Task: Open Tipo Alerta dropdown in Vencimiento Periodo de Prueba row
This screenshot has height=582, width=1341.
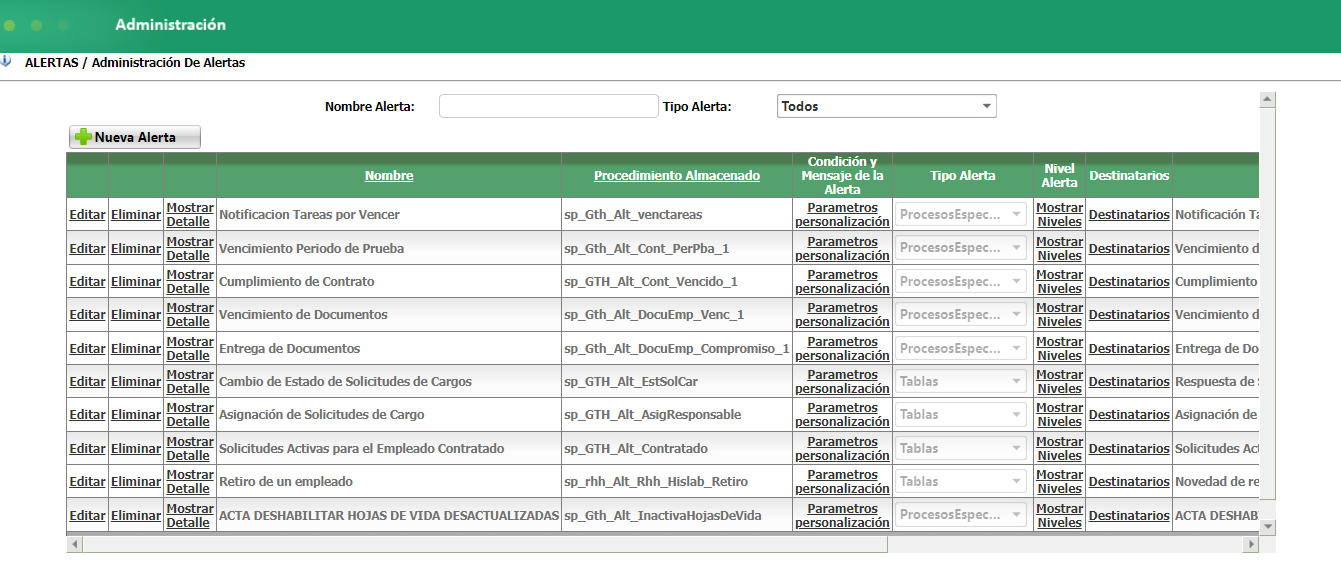Action: click(961, 247)
